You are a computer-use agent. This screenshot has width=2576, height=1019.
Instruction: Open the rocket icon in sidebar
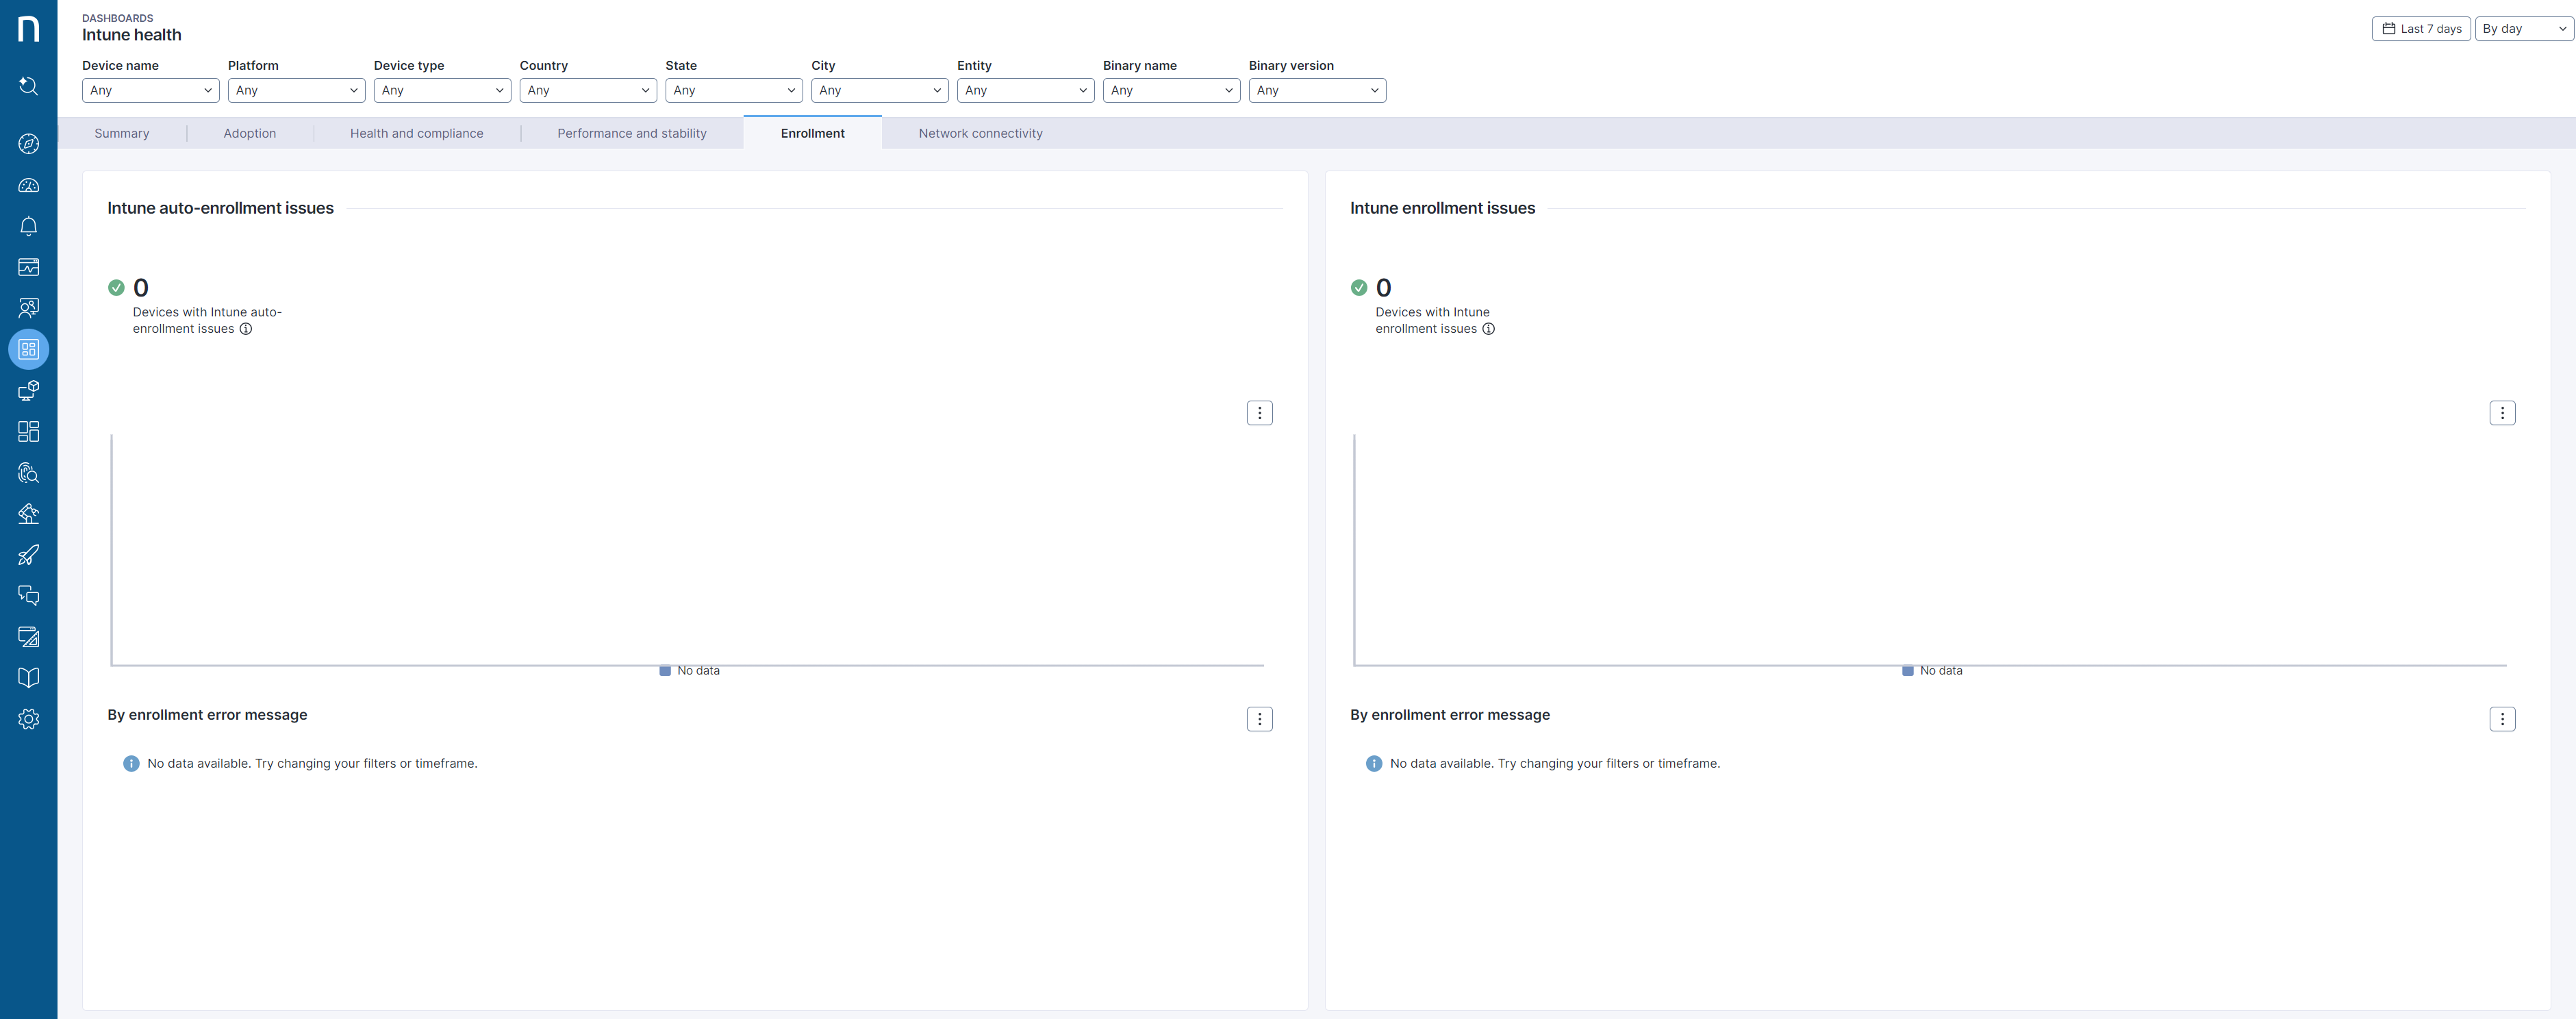[x=29, y=555]
